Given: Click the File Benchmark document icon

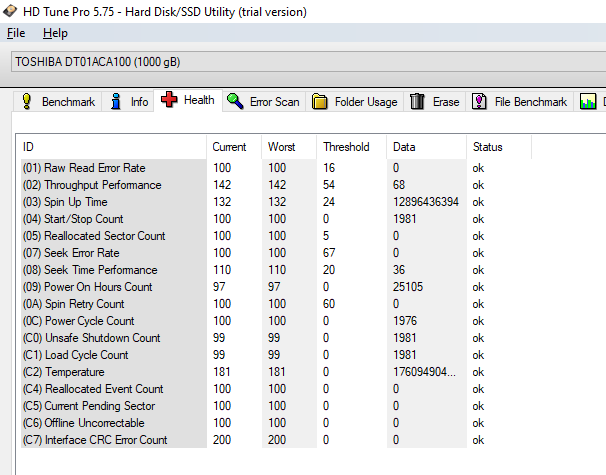Looking at the screenshot, I should (479, 101).
